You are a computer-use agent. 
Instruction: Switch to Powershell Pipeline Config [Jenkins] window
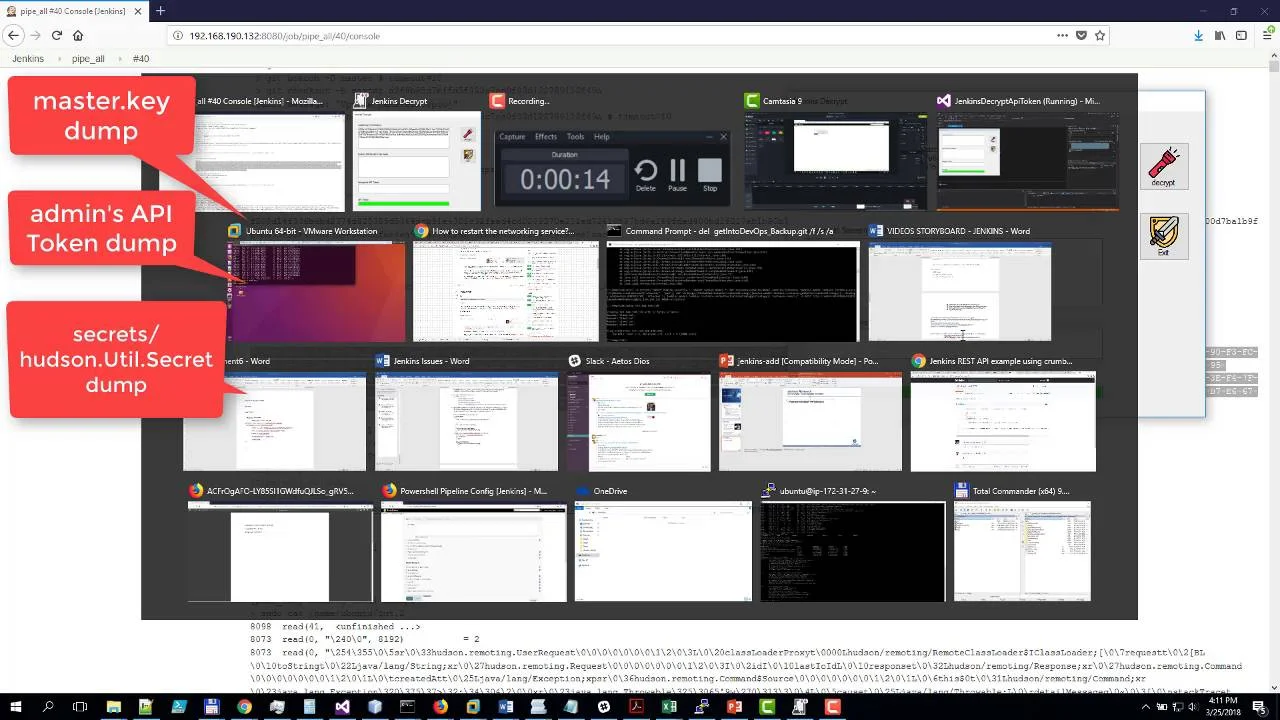pyautogui.click(x=473, y=543)
